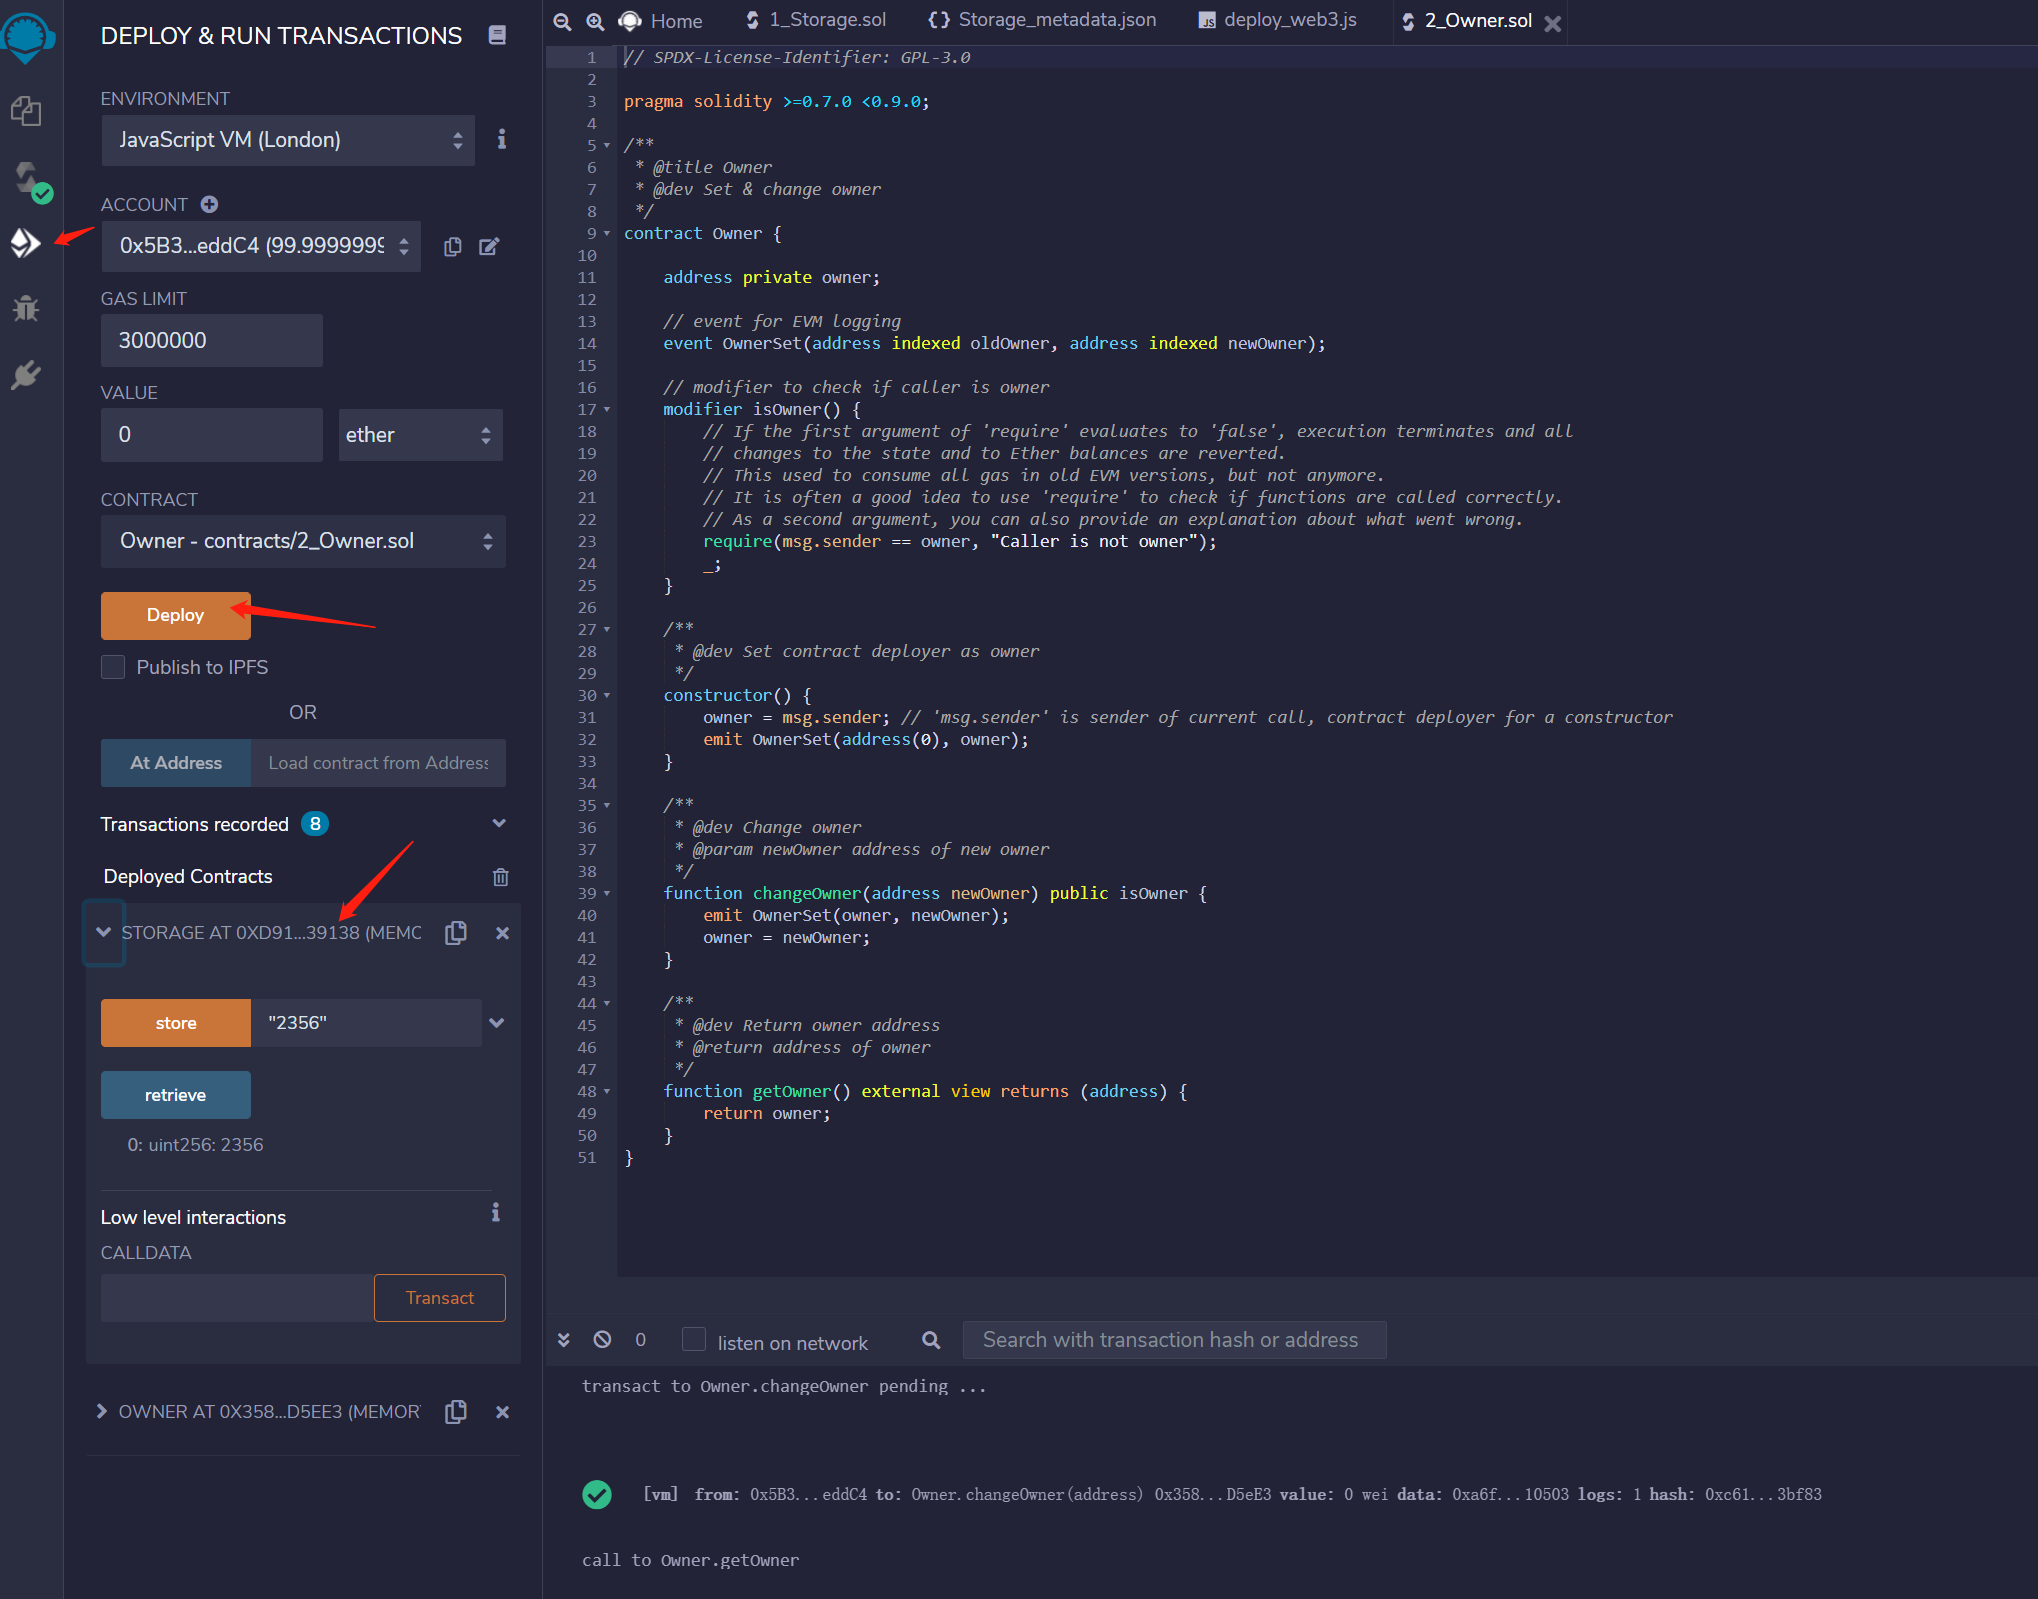Viewport: 2038px width, 1599px height.
Task: Click the terminal search magnifier icon
Action: tap(931, 1340)
